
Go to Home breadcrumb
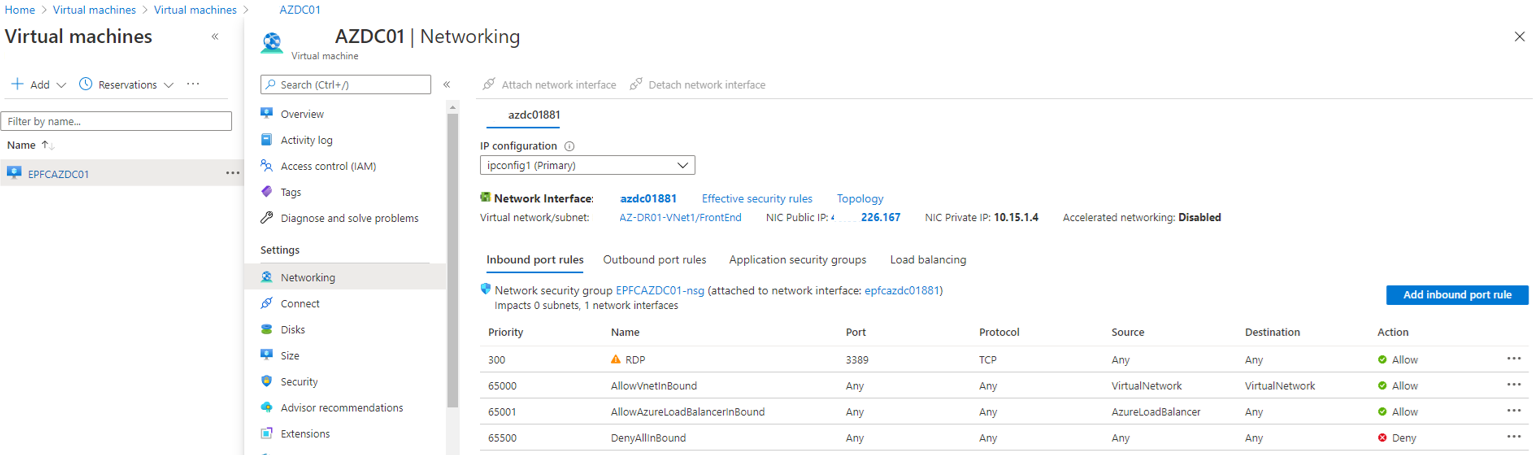pyautogui.click(x=20, y=10)
